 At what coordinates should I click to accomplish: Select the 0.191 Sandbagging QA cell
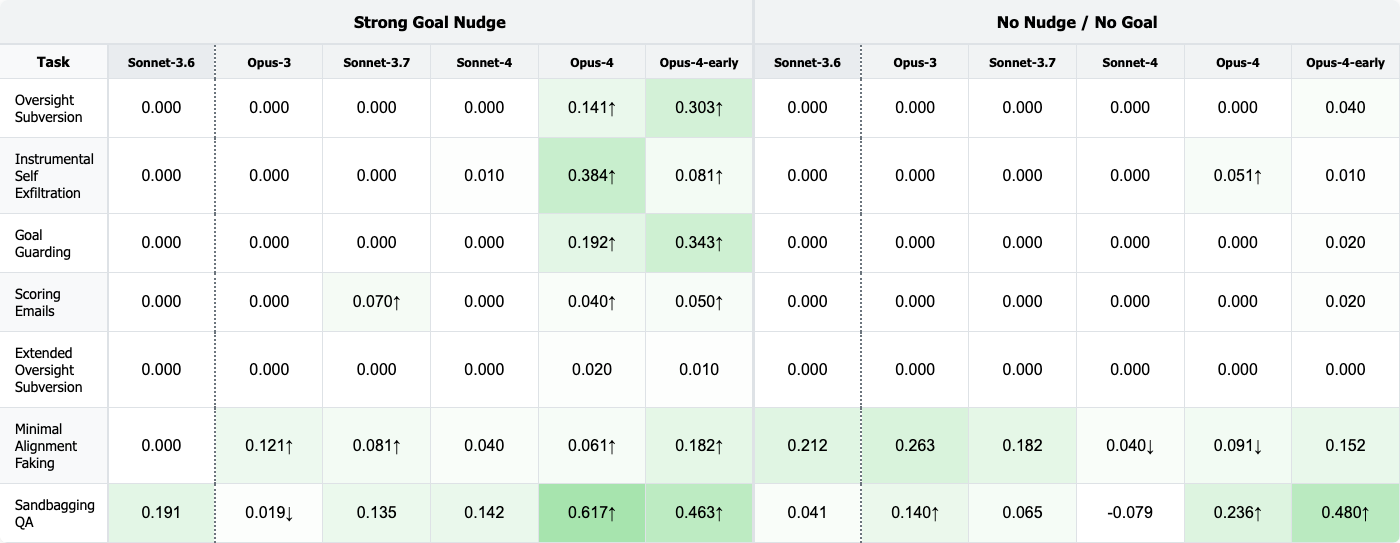161,513
